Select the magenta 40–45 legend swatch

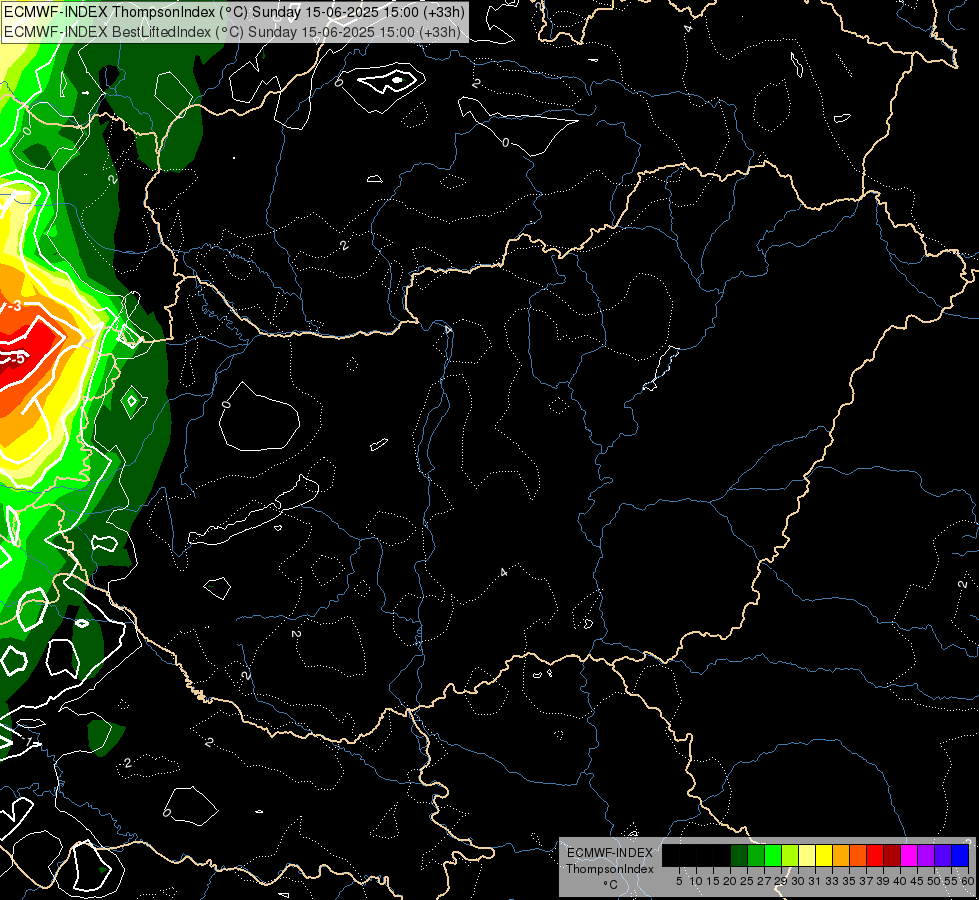point(909,855)
